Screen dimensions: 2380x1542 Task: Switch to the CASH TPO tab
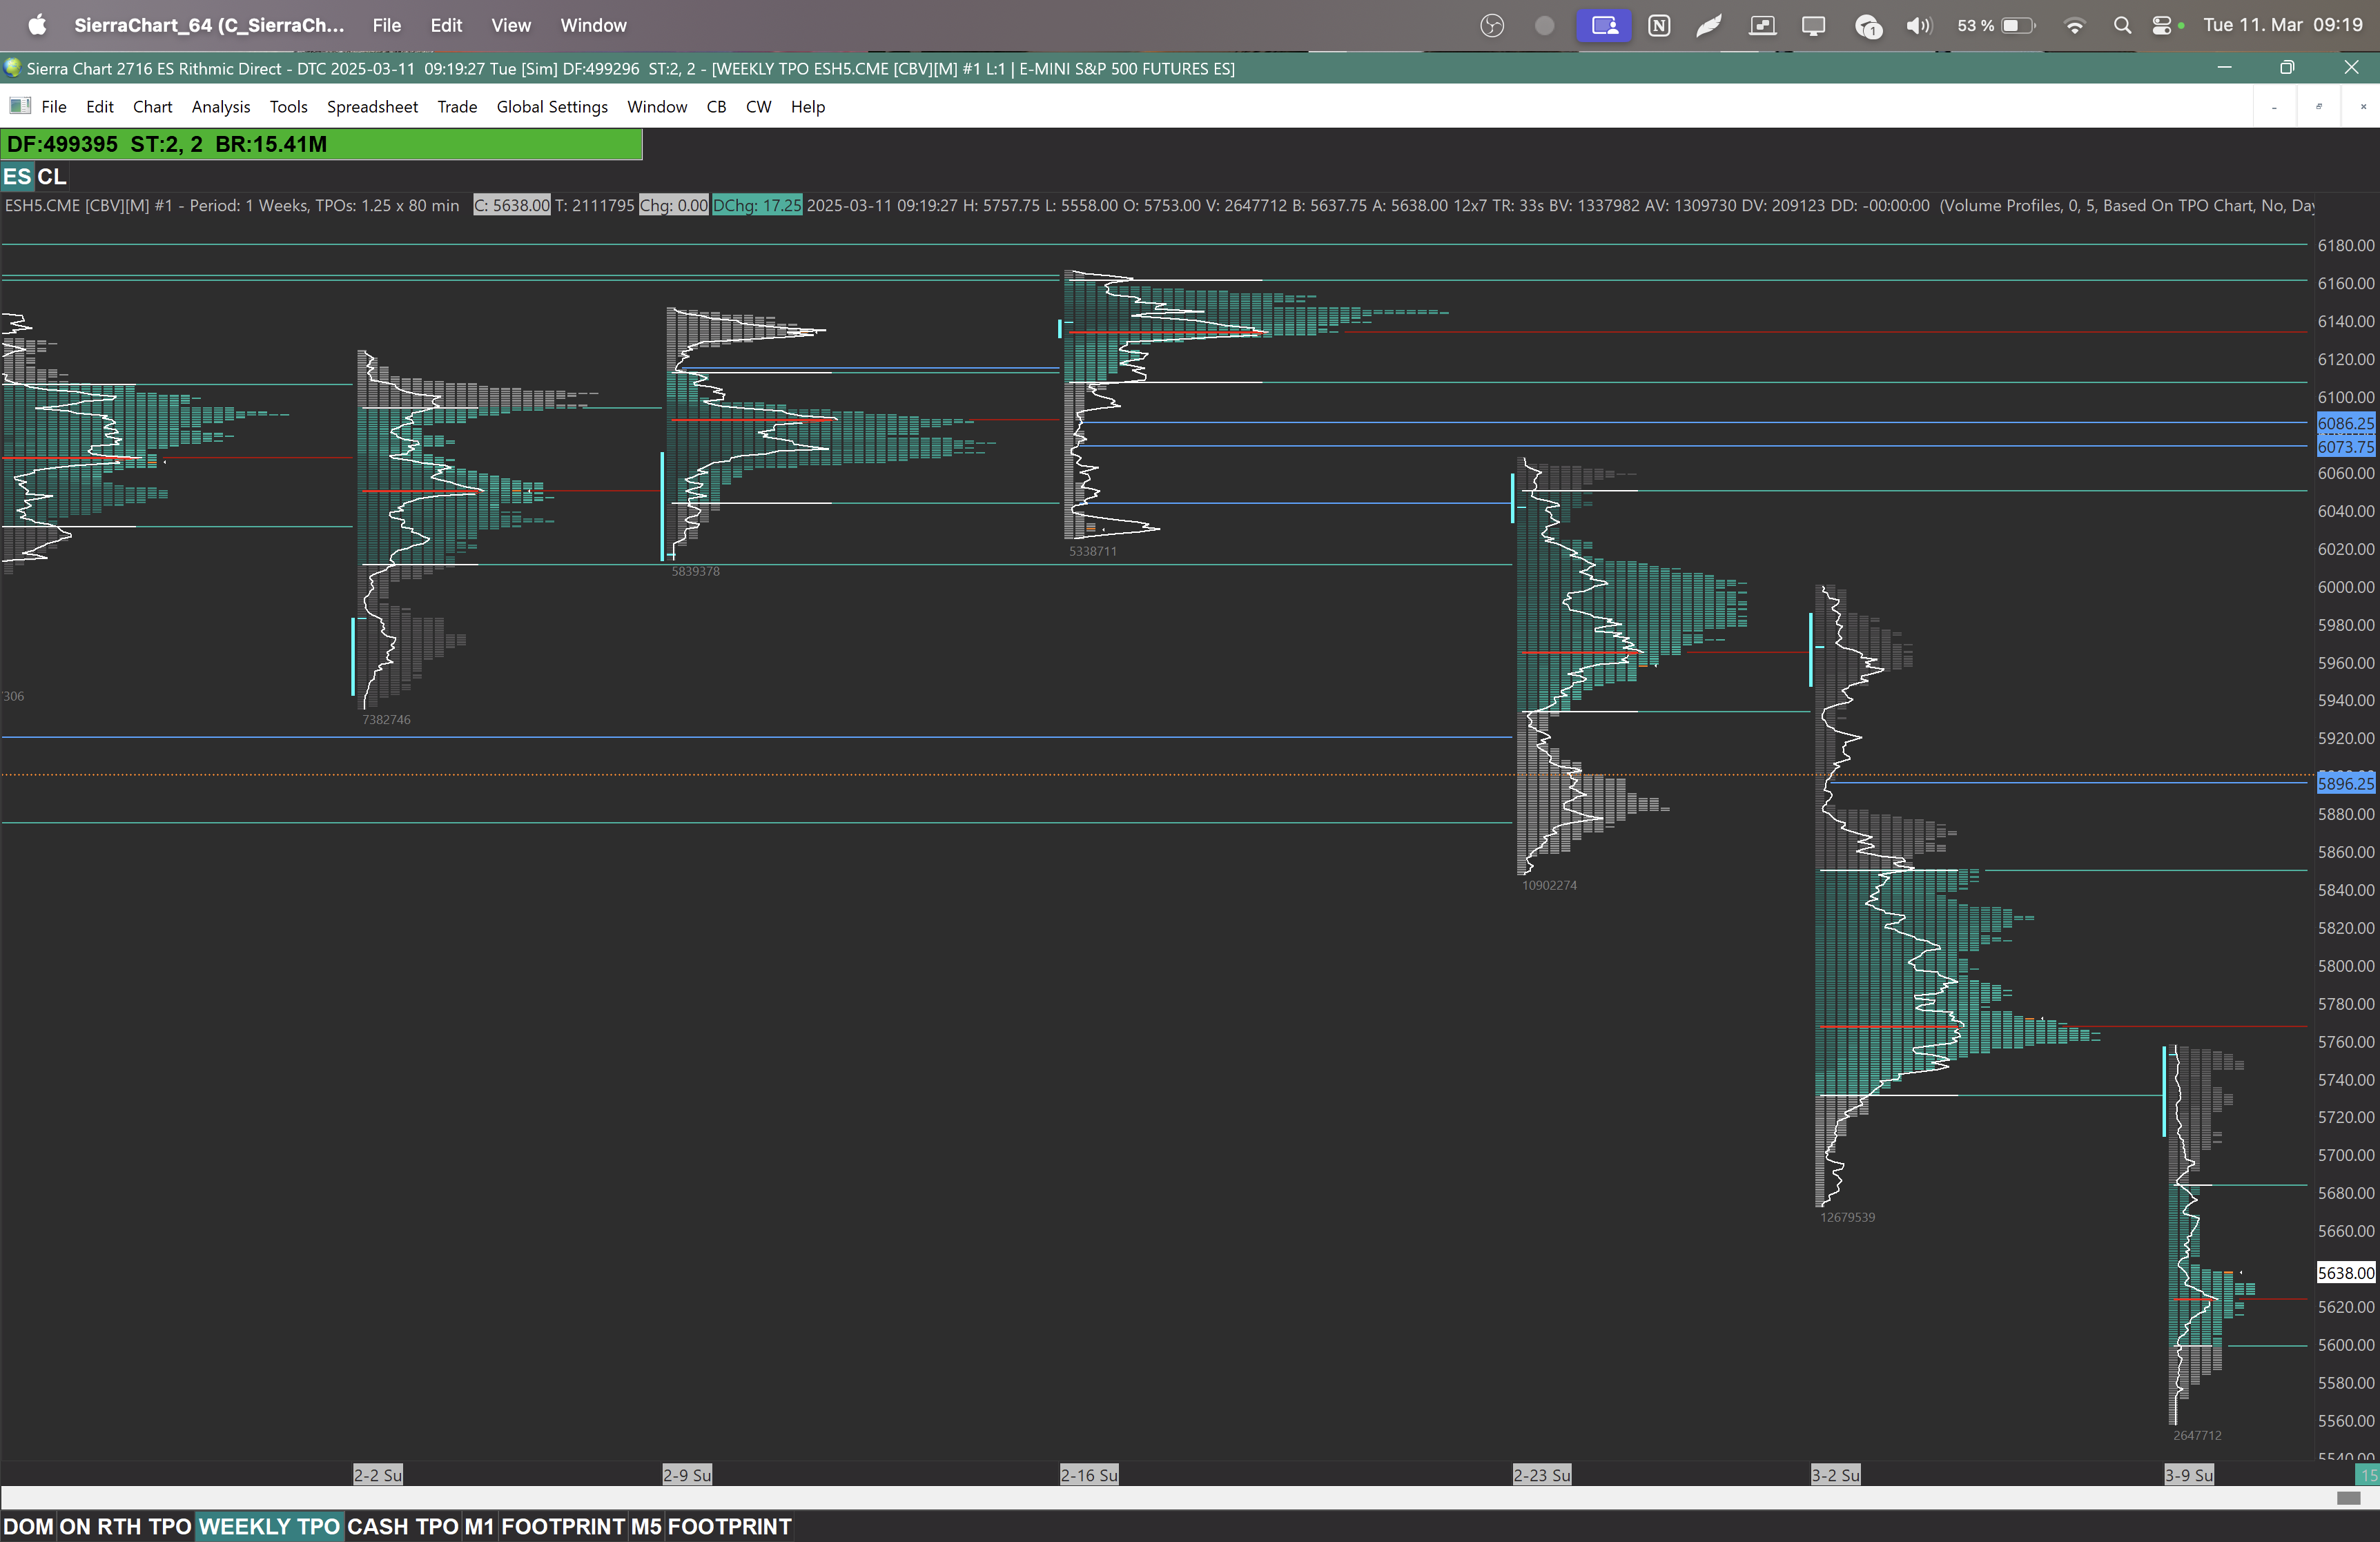click(x=402, y=1527)
